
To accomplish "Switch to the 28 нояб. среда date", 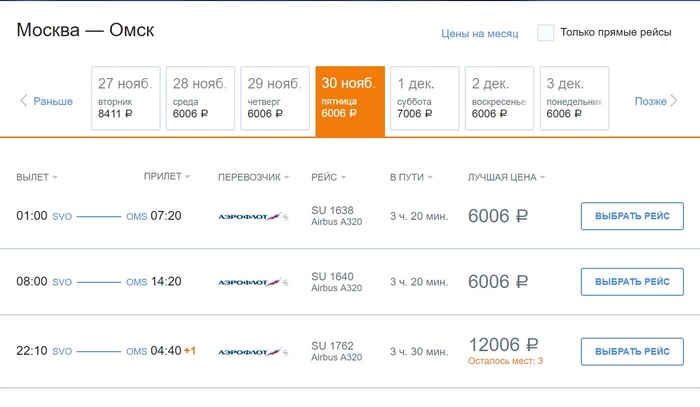I will tap(199, 98).
